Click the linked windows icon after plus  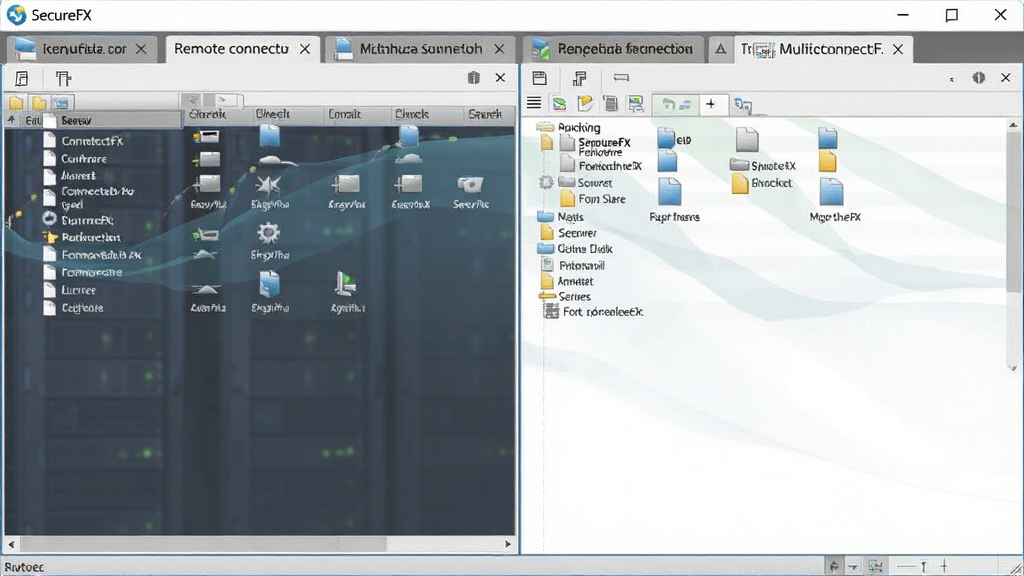pos(743,104)
